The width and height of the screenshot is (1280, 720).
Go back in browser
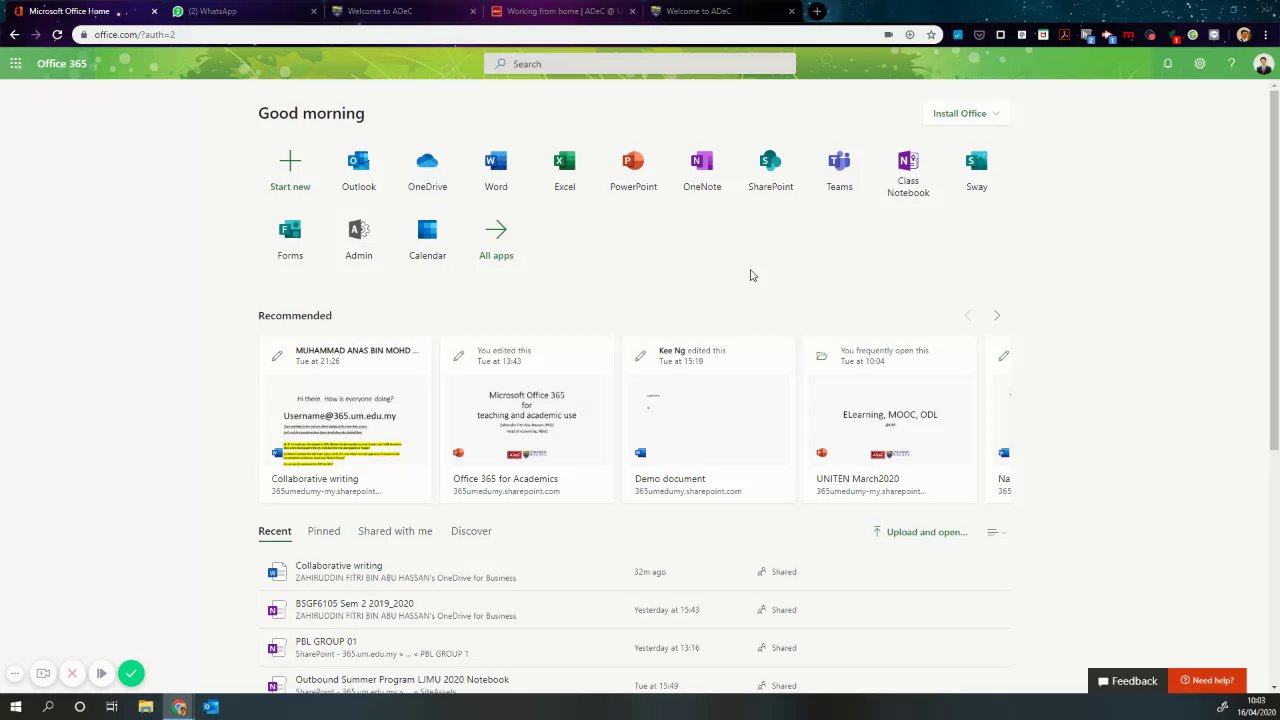[14, 34]
